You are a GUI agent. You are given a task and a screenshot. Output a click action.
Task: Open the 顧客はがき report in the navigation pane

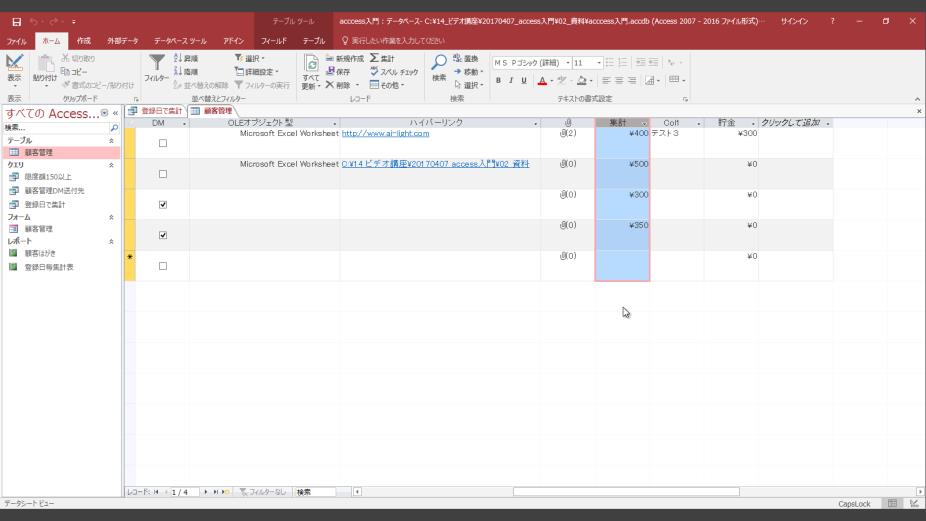click(40, 253)
